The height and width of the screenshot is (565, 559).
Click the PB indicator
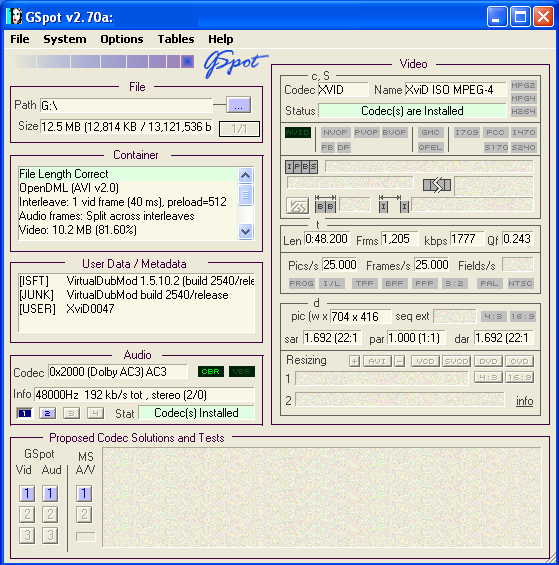pyautogui.click(x=327, y=147)
